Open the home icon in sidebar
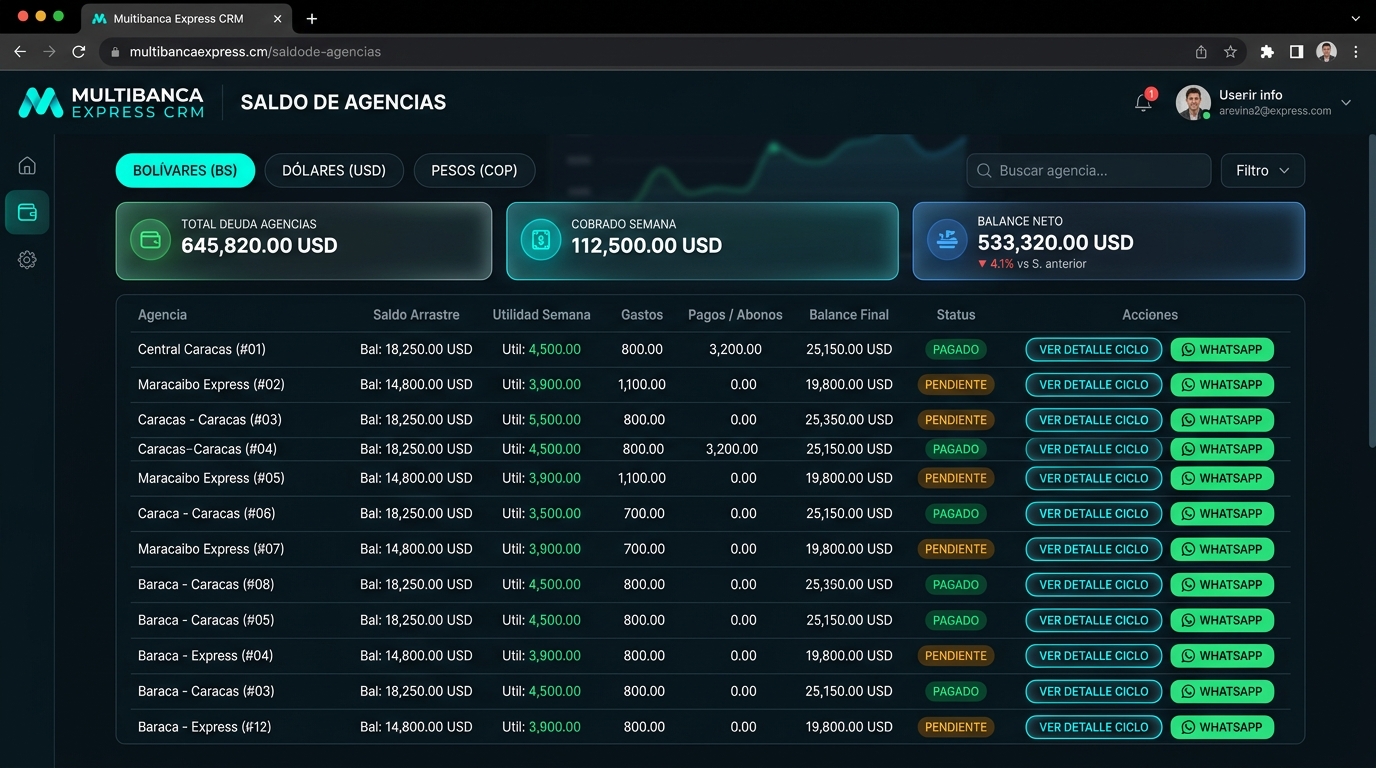 tap(27, 166)
